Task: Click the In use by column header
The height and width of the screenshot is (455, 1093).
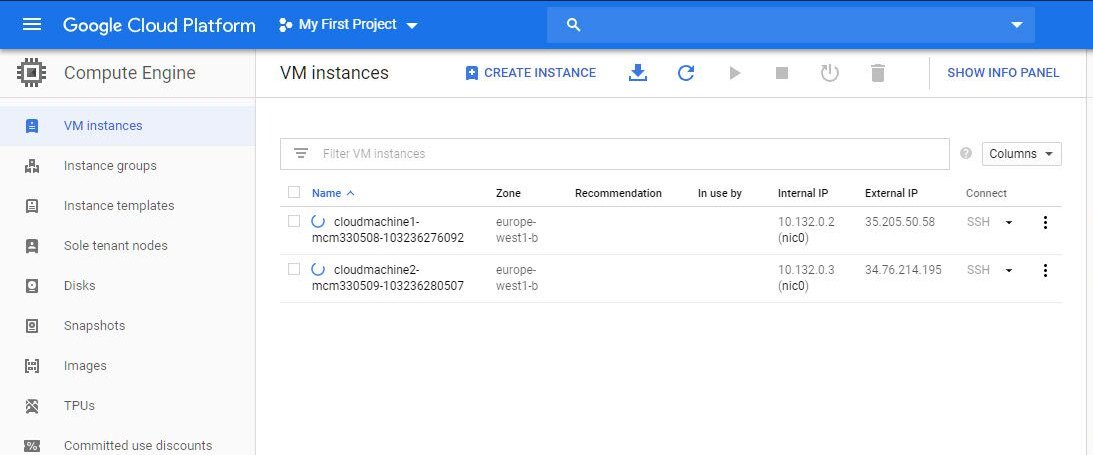Action: click(719, 193)
